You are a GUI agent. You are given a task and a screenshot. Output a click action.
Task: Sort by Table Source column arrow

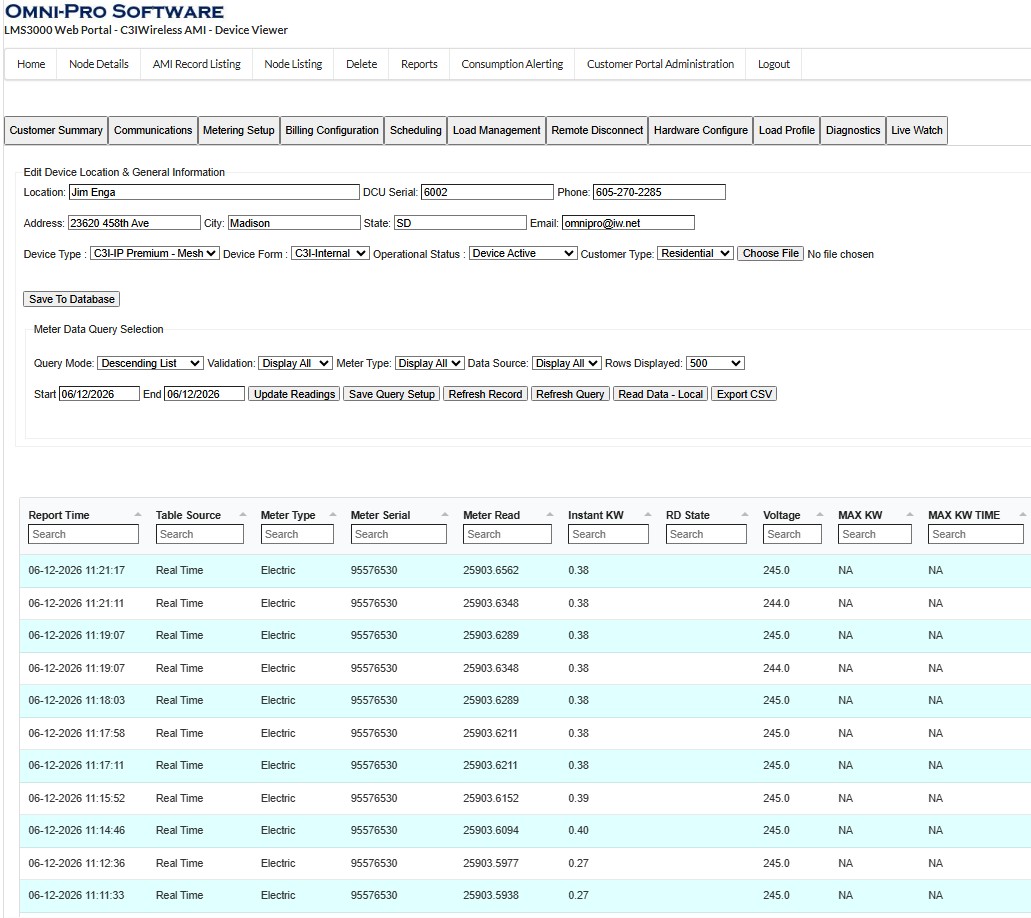(x=243, y=515)
